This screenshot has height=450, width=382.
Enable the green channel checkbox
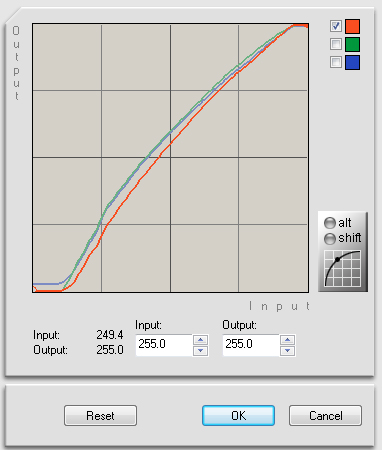[336, 44]
